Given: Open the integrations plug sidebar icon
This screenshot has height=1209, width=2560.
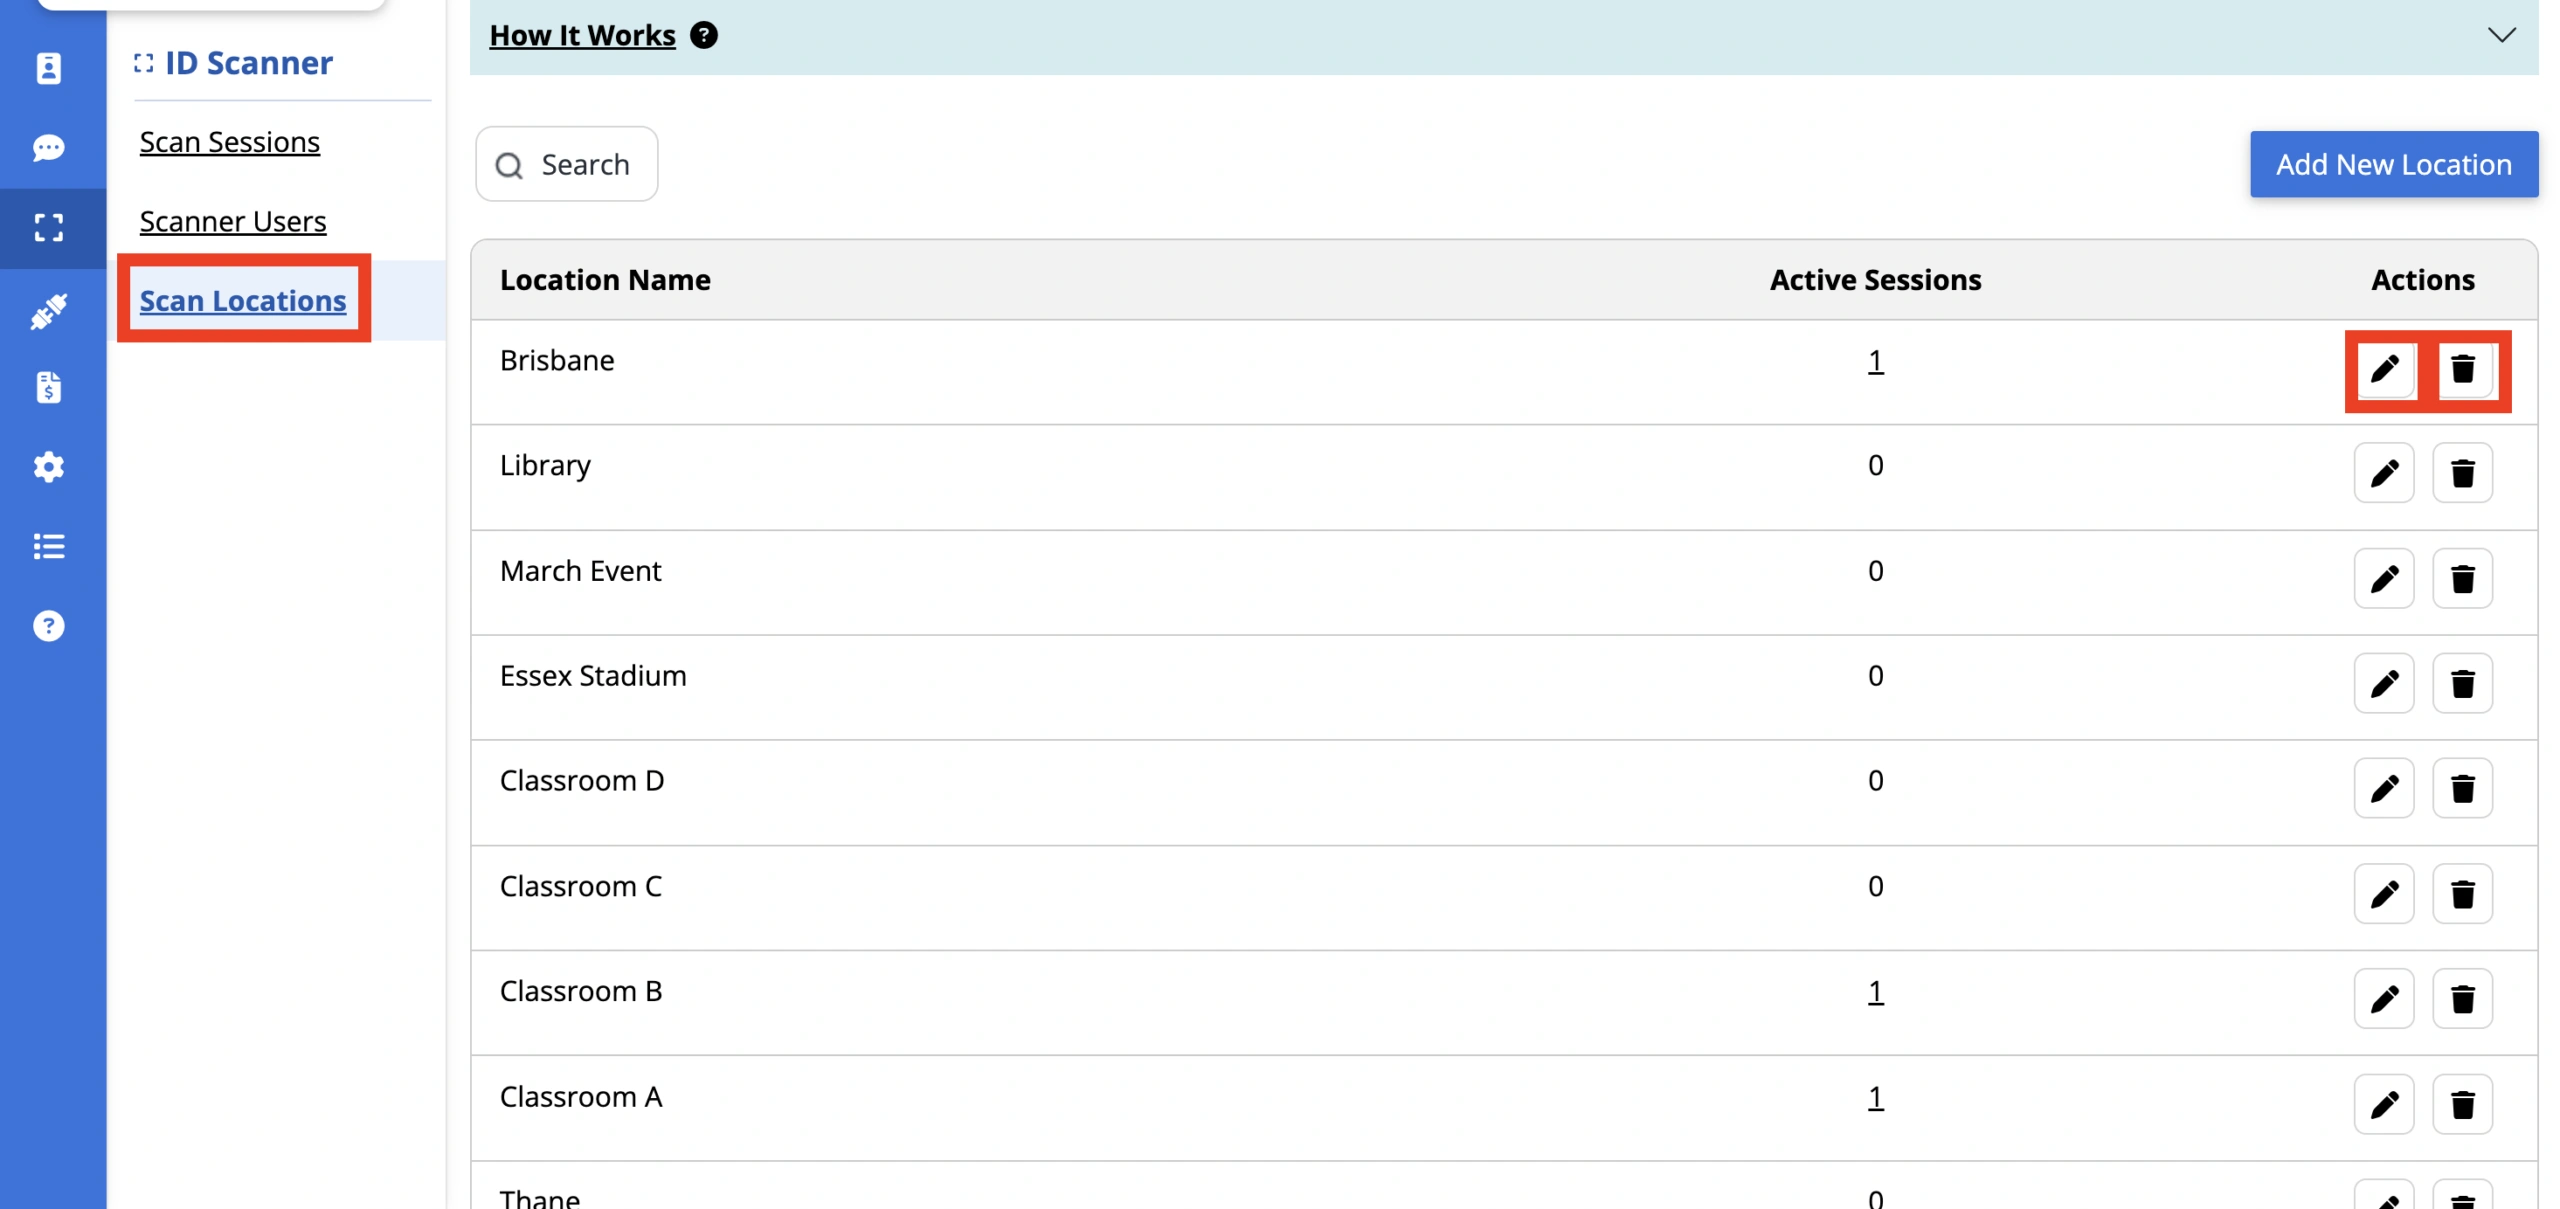Looking at the screenshot, I should coord(48,311).
